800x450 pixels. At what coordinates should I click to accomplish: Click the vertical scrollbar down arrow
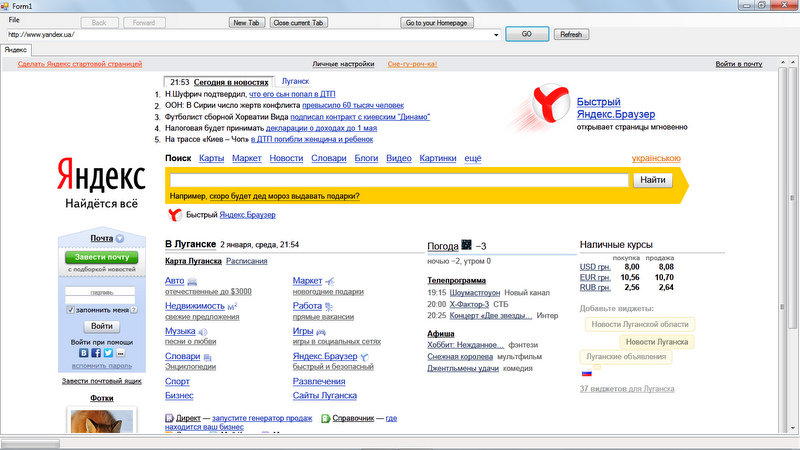click(x=793, y=428)
